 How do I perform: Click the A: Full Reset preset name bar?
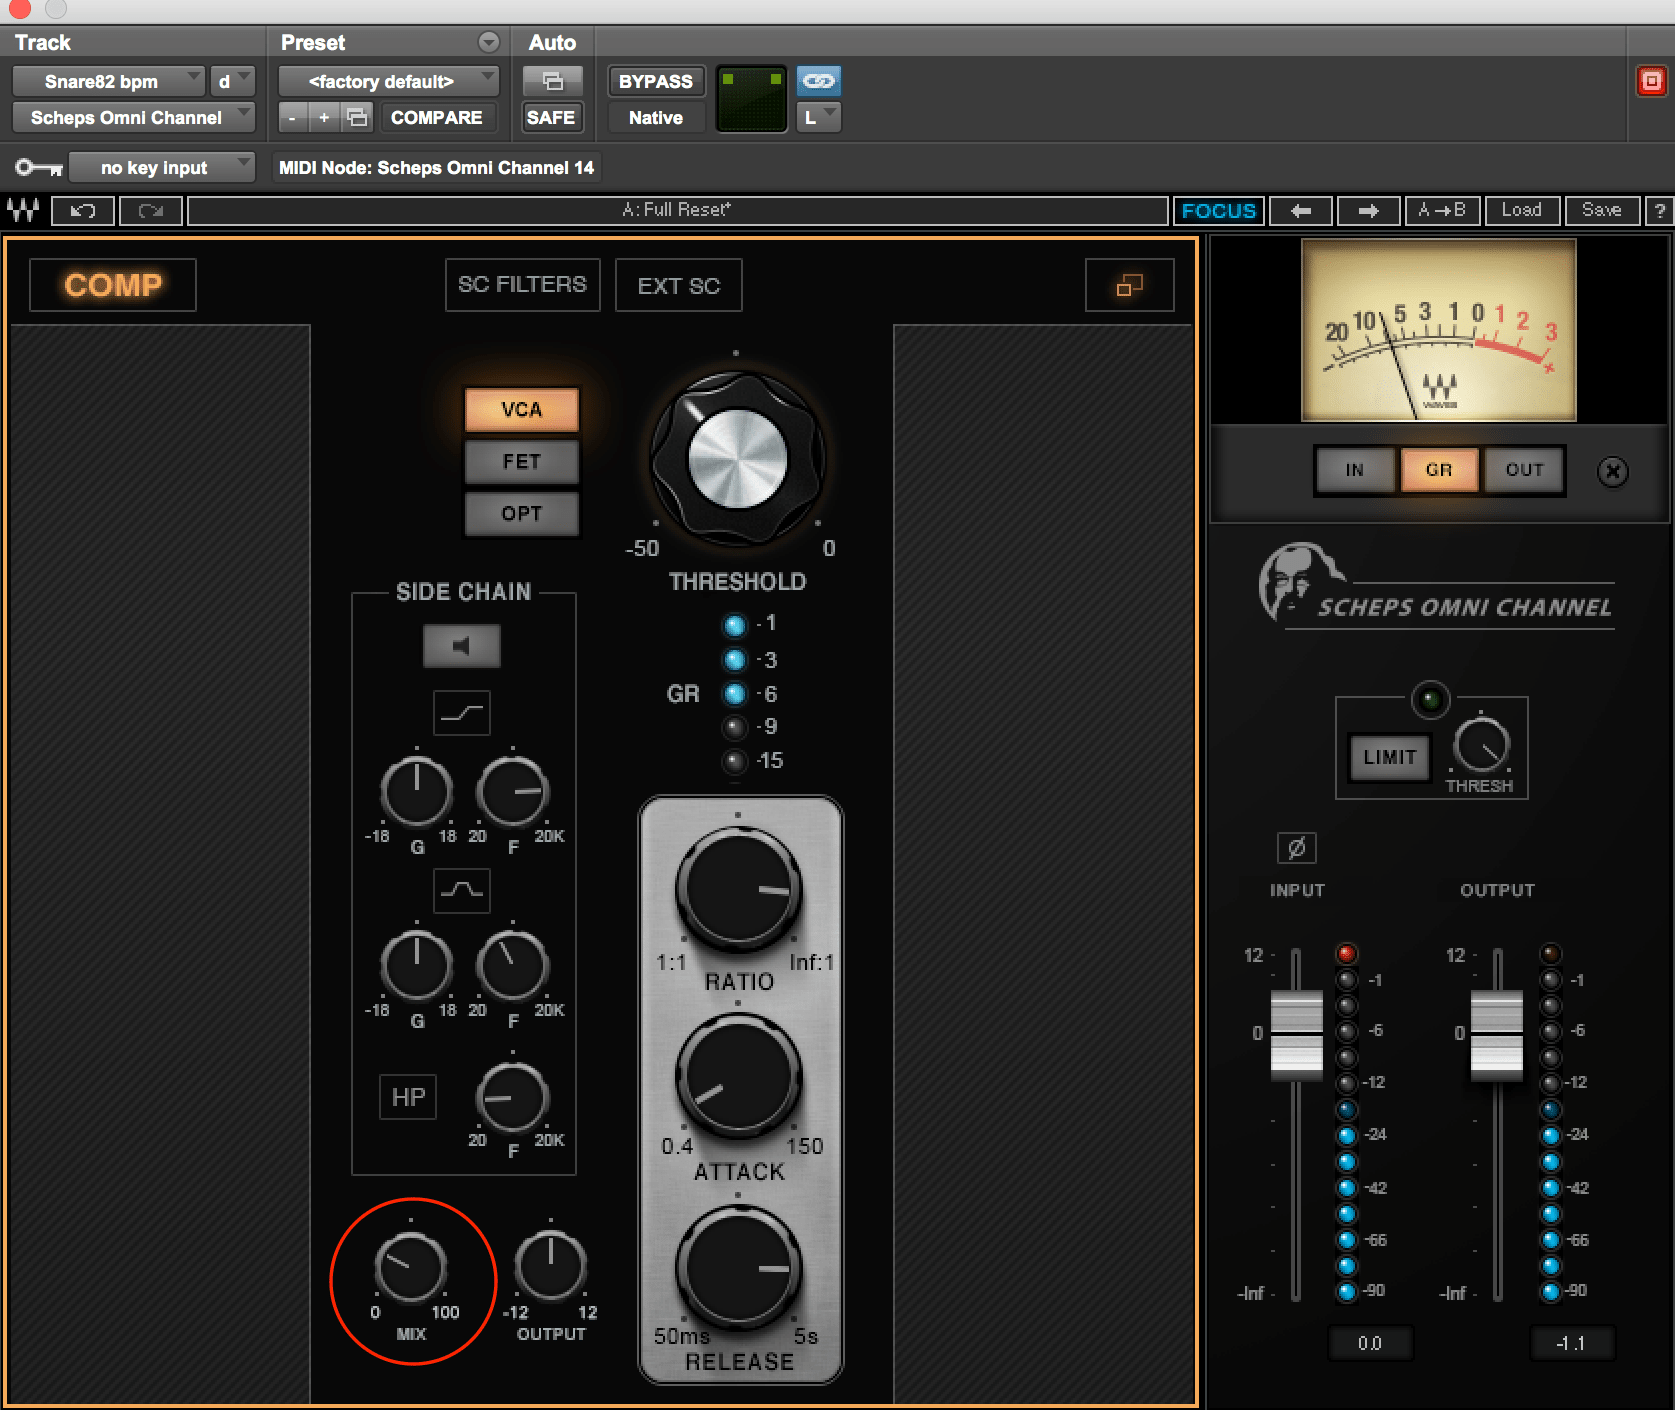(x=677, y=210)
